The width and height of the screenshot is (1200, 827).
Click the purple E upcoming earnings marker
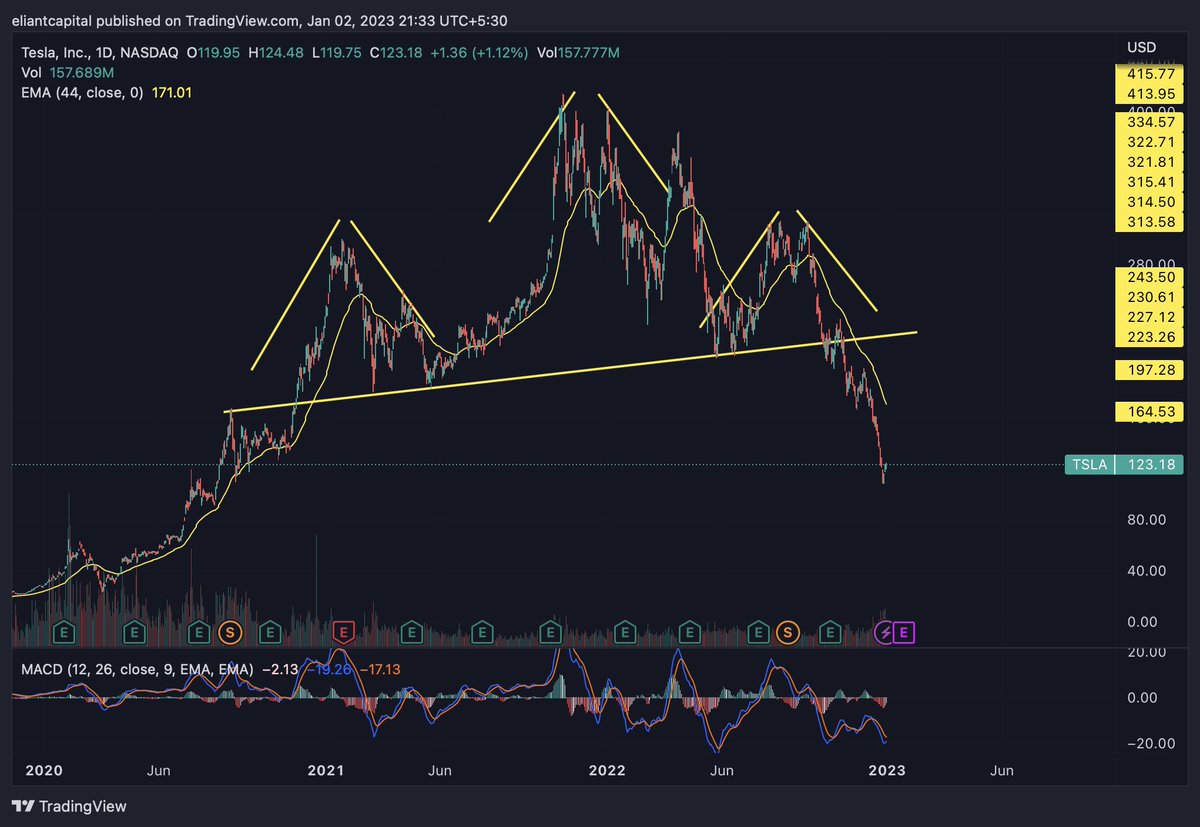(904, 631)
